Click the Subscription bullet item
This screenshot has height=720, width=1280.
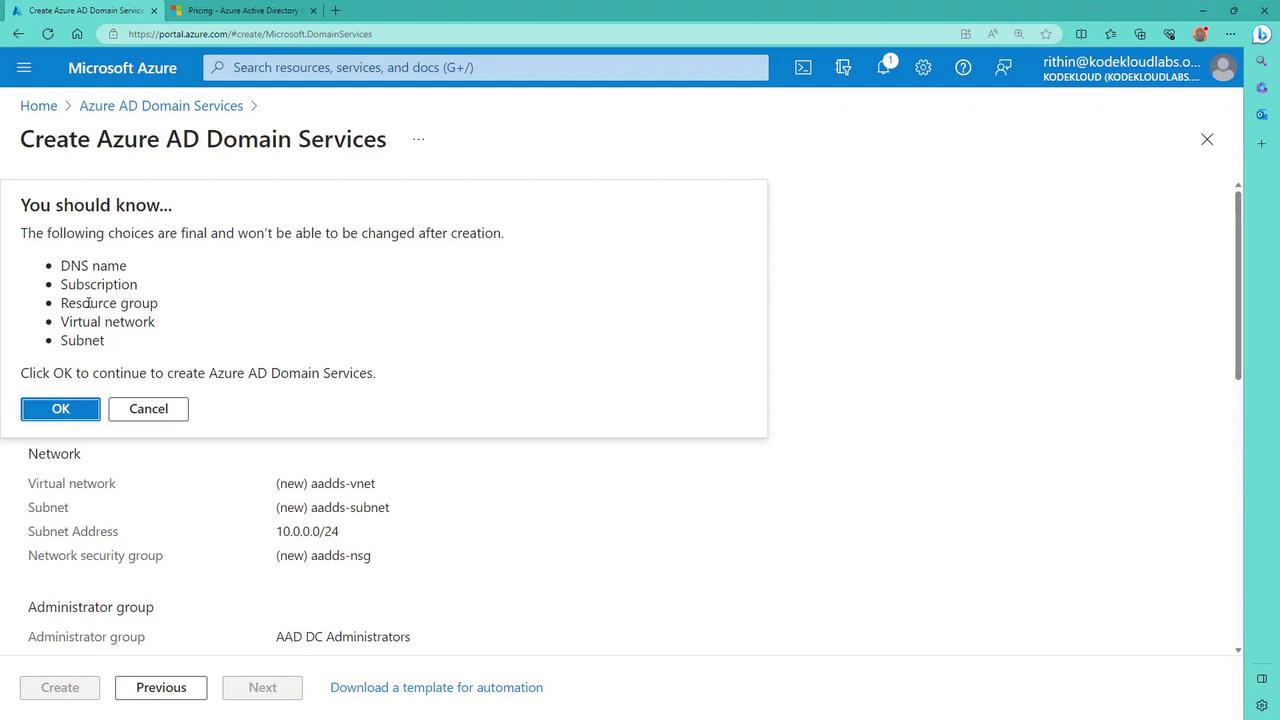pos(99,285)
